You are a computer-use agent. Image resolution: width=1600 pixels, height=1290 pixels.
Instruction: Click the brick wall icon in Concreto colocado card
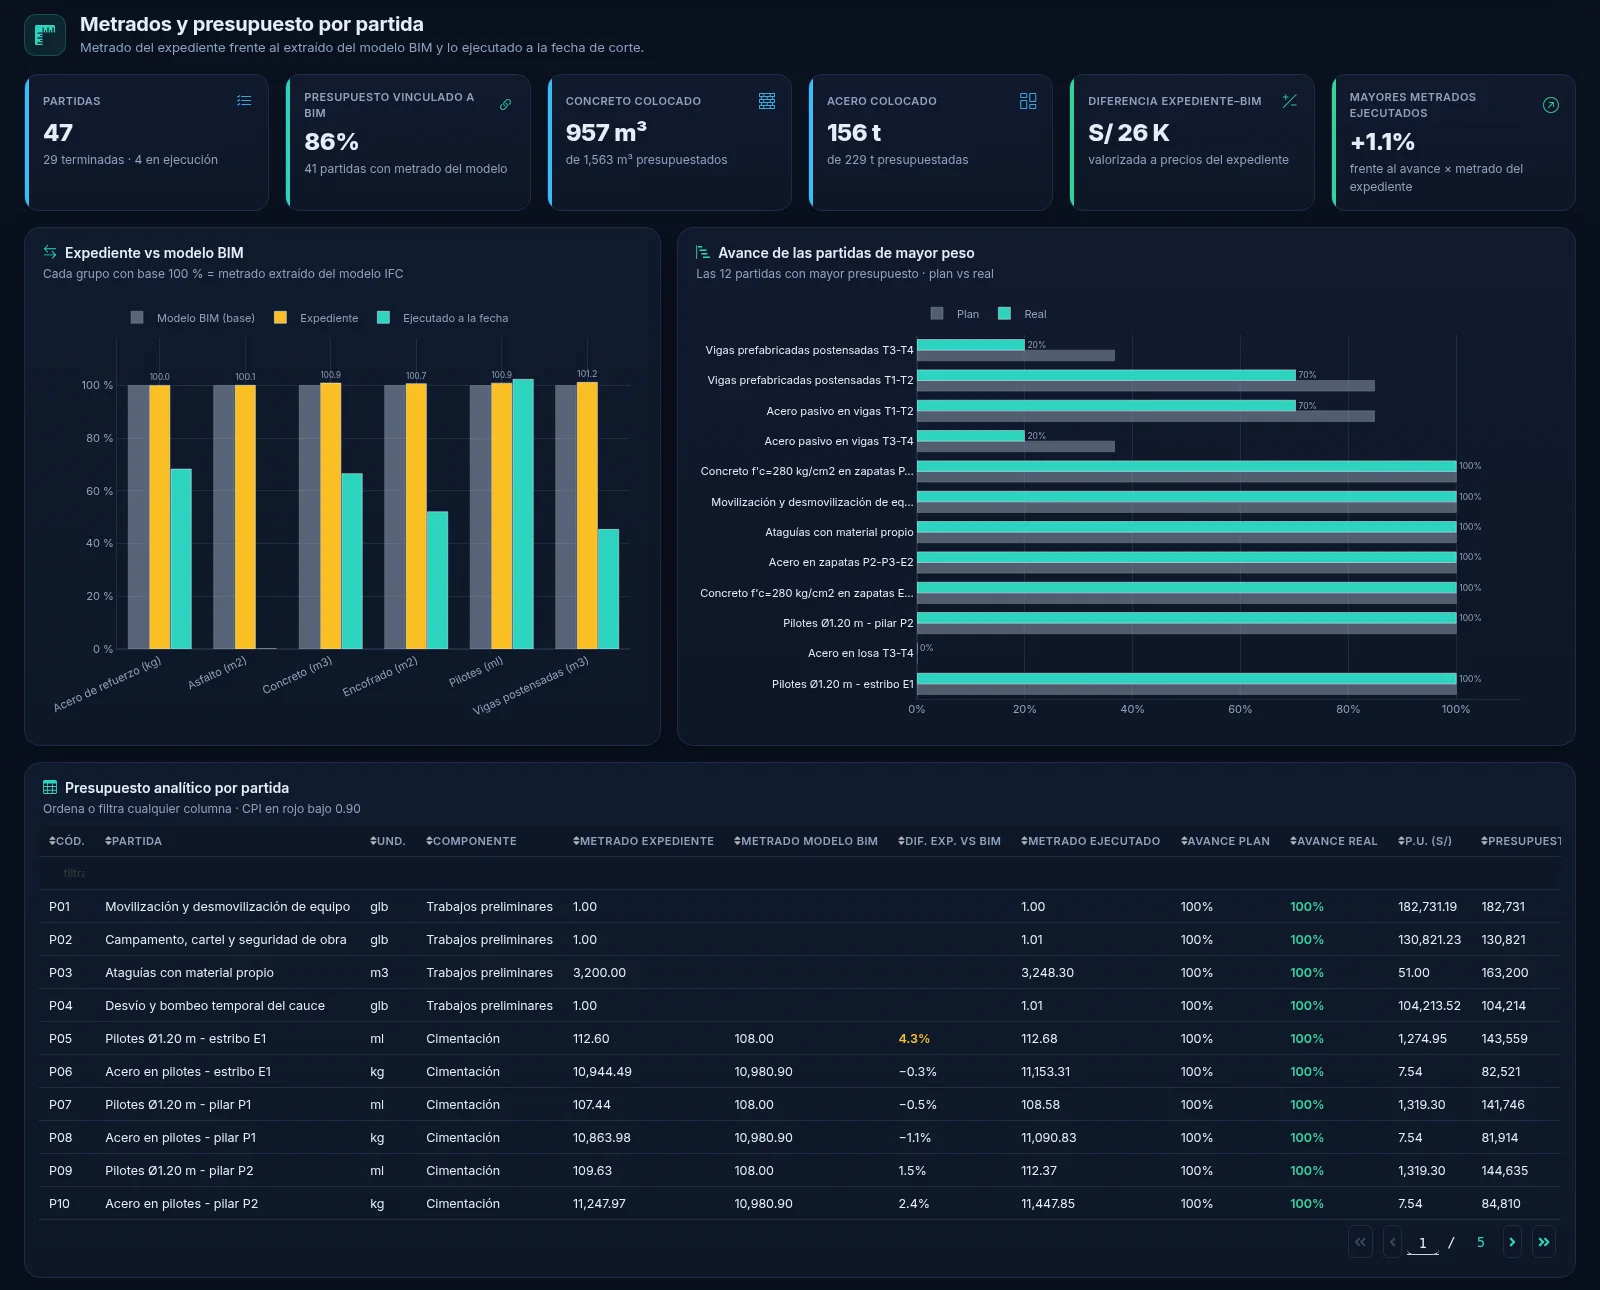(x=767, y=101)
